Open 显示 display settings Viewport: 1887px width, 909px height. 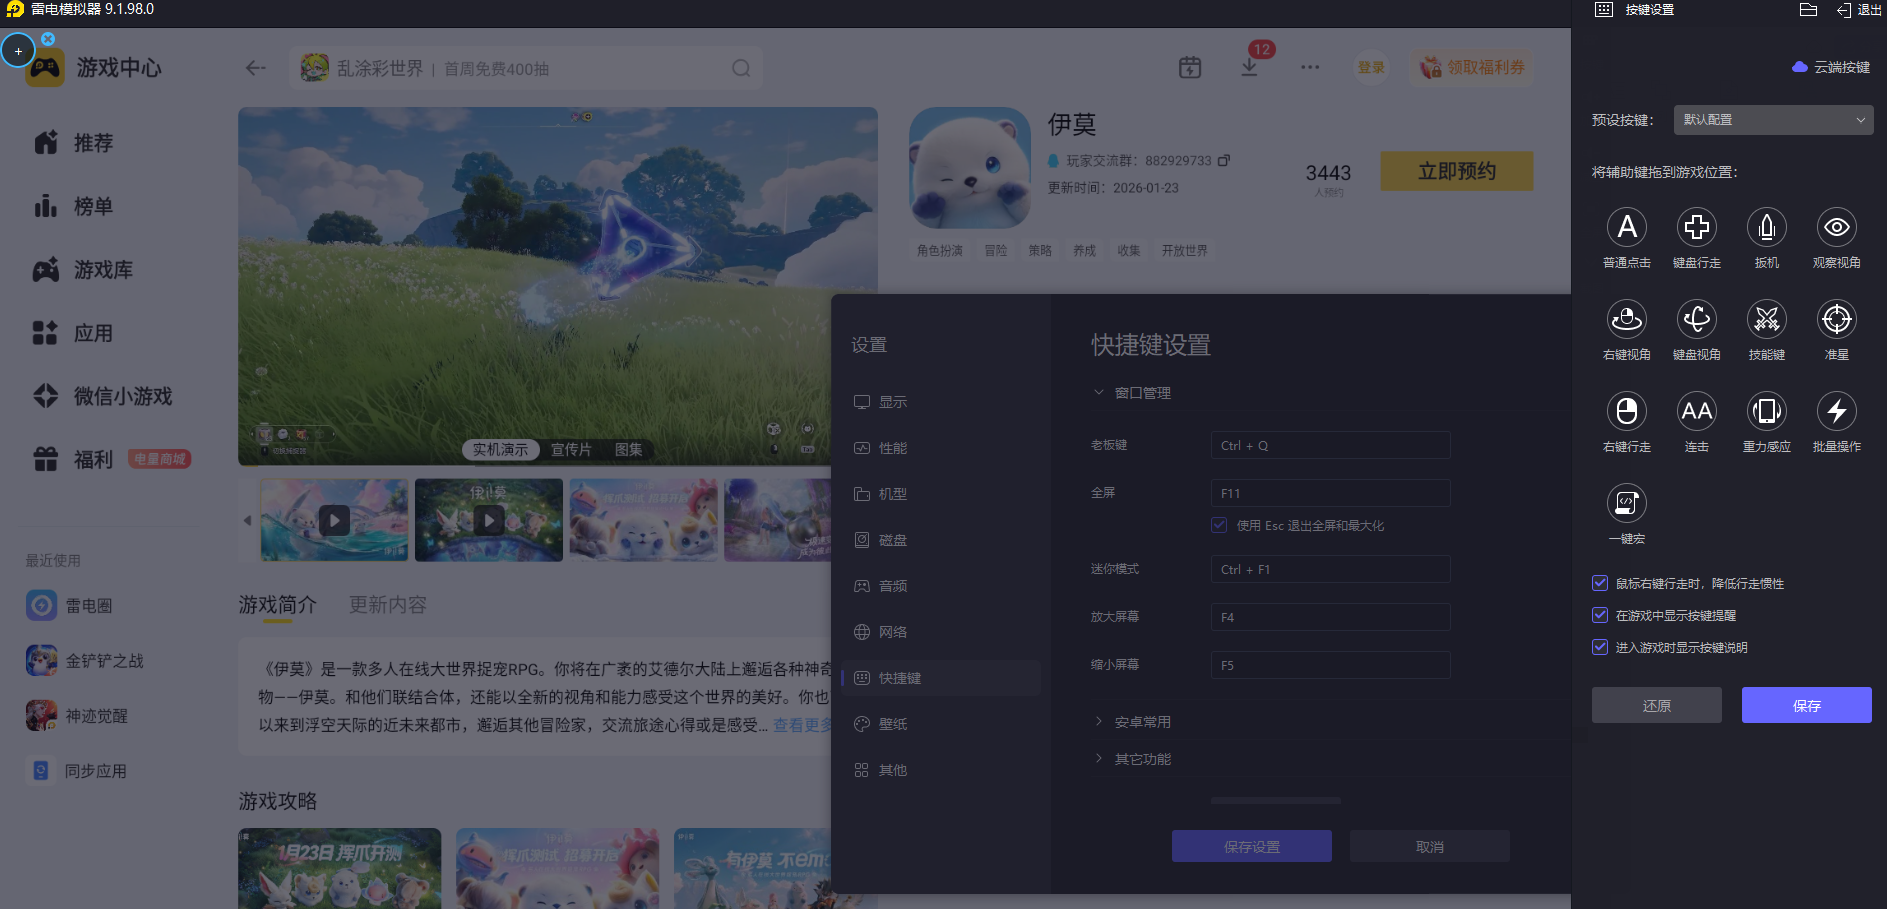941,402
